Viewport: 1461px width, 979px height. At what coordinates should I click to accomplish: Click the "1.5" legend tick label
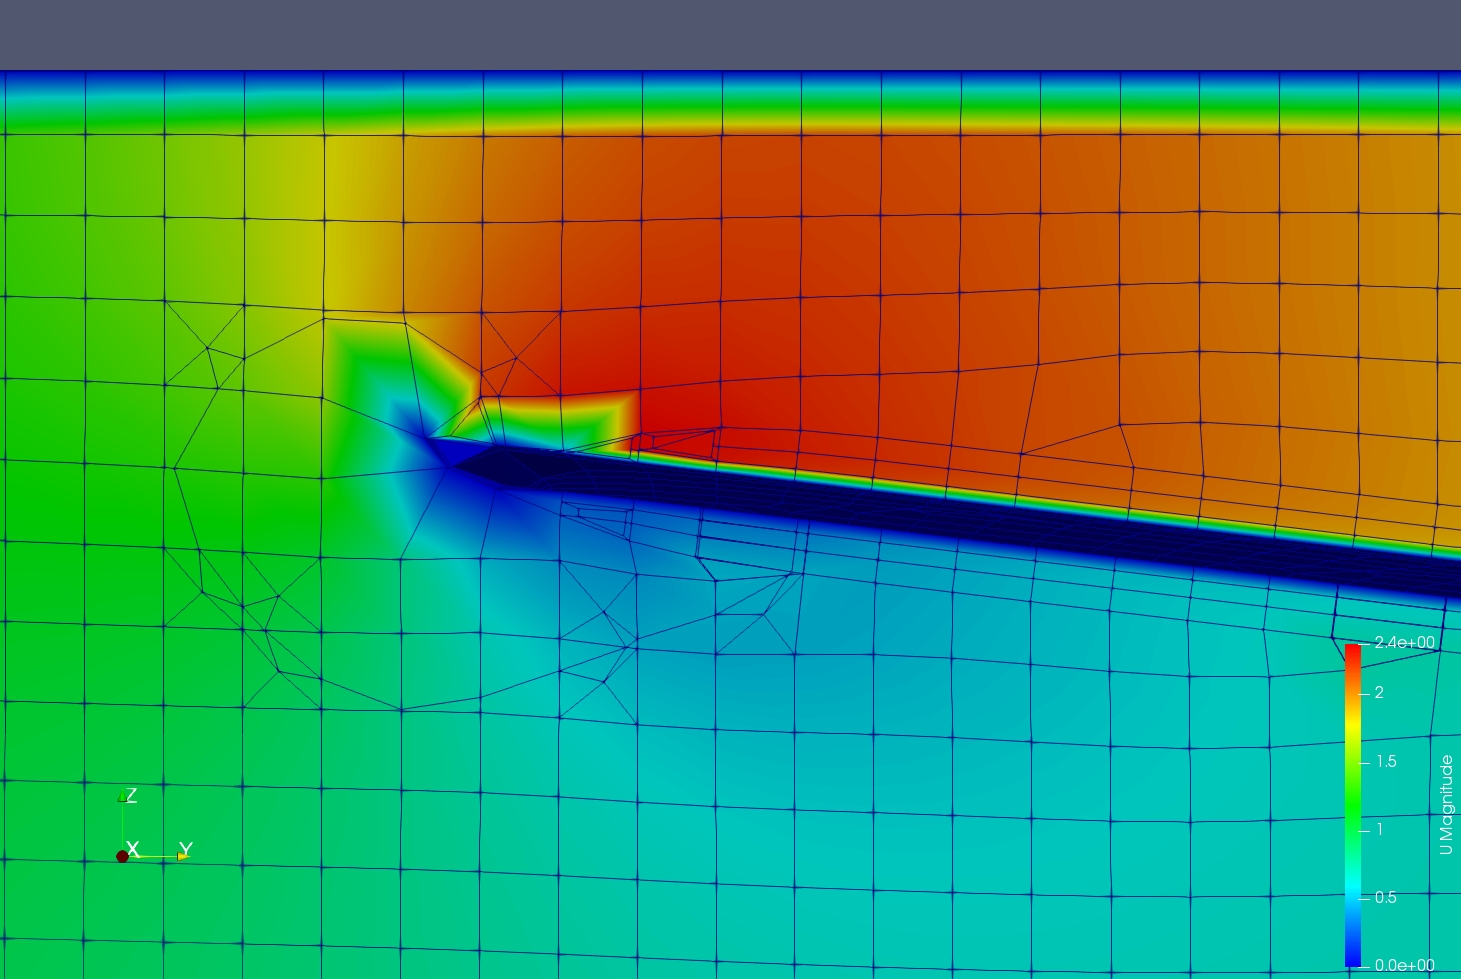pyautogui.click(x=1386, y=762)
